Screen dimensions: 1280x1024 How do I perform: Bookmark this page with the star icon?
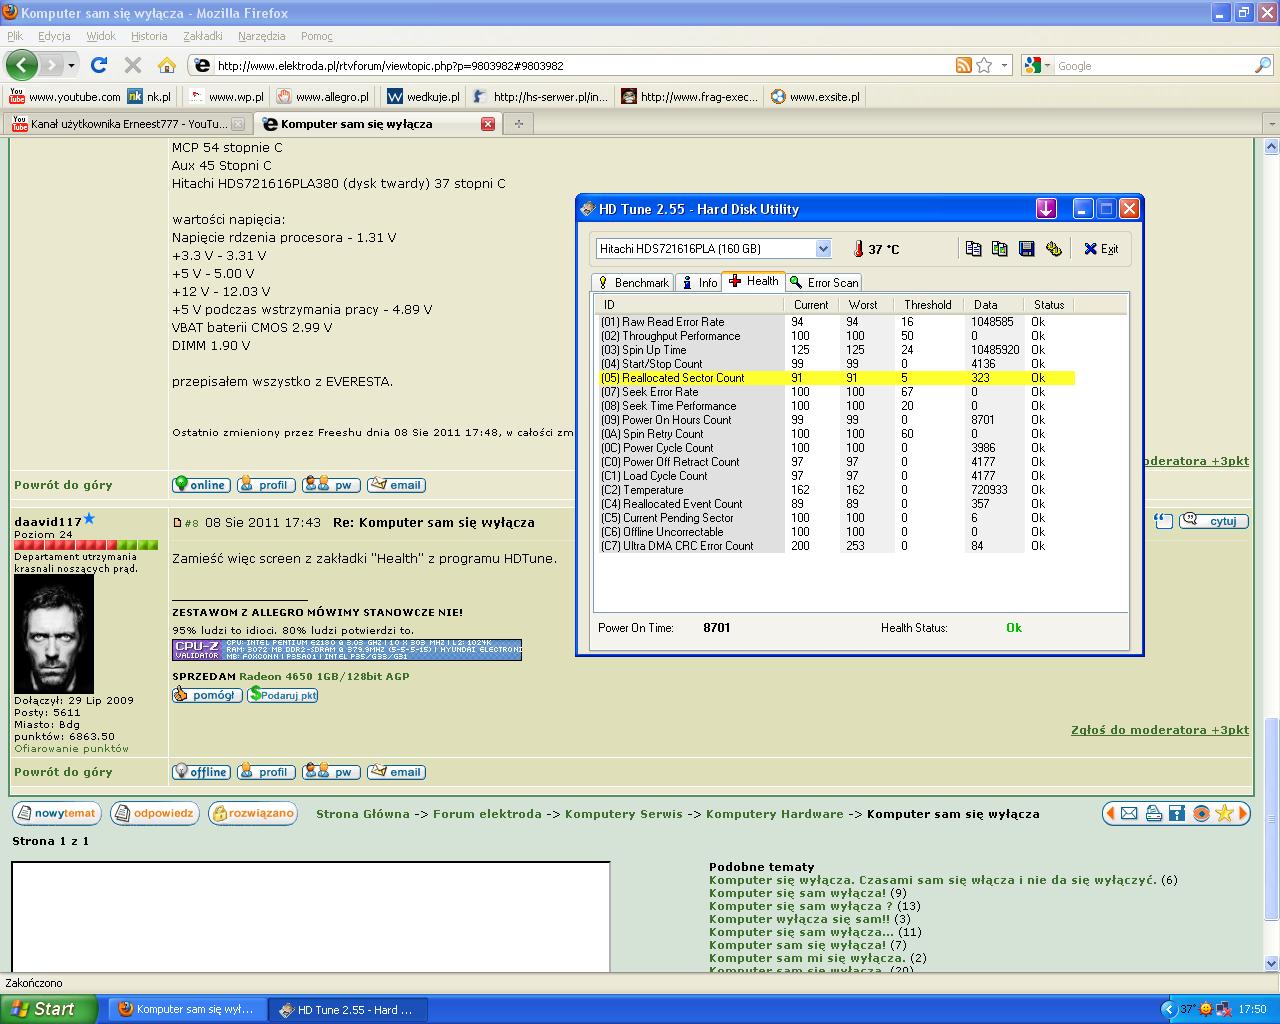(984, 65)
